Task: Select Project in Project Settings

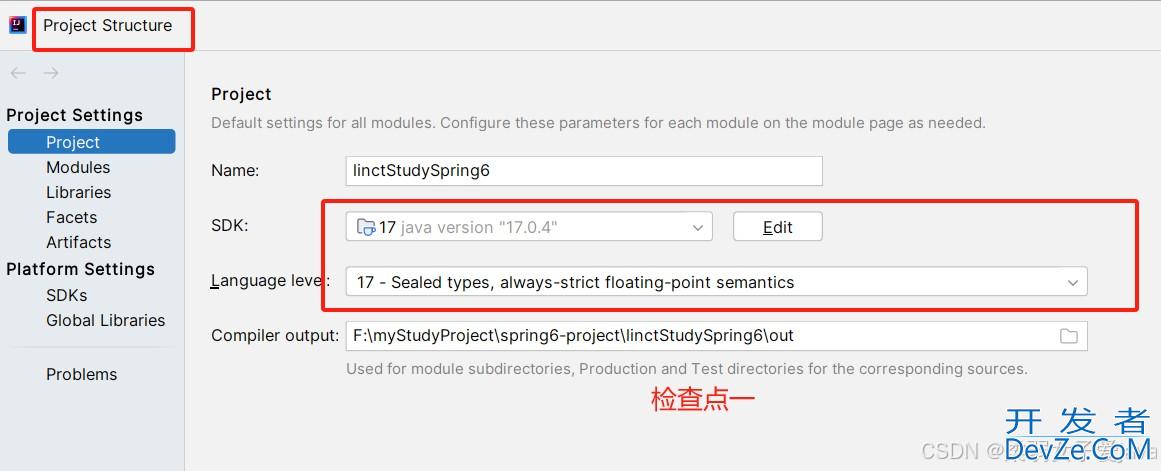Action: [73, 142]
